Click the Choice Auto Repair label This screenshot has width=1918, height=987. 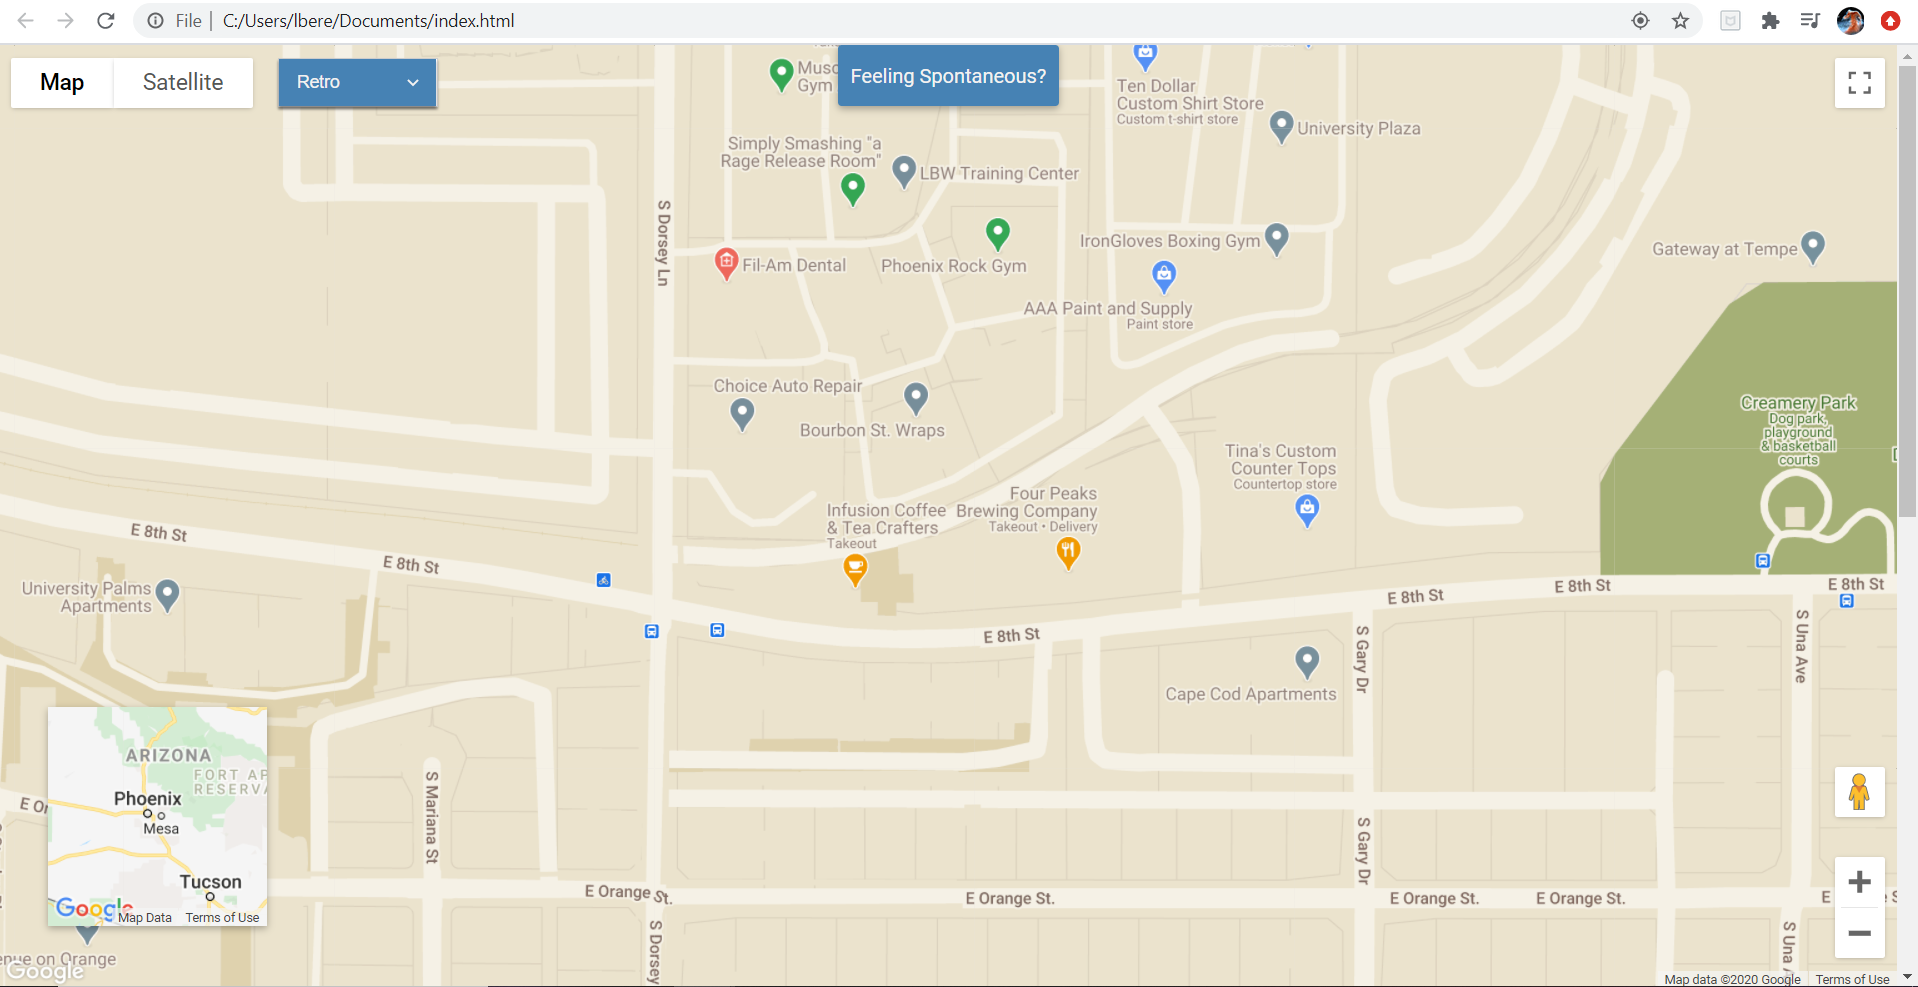788,386
